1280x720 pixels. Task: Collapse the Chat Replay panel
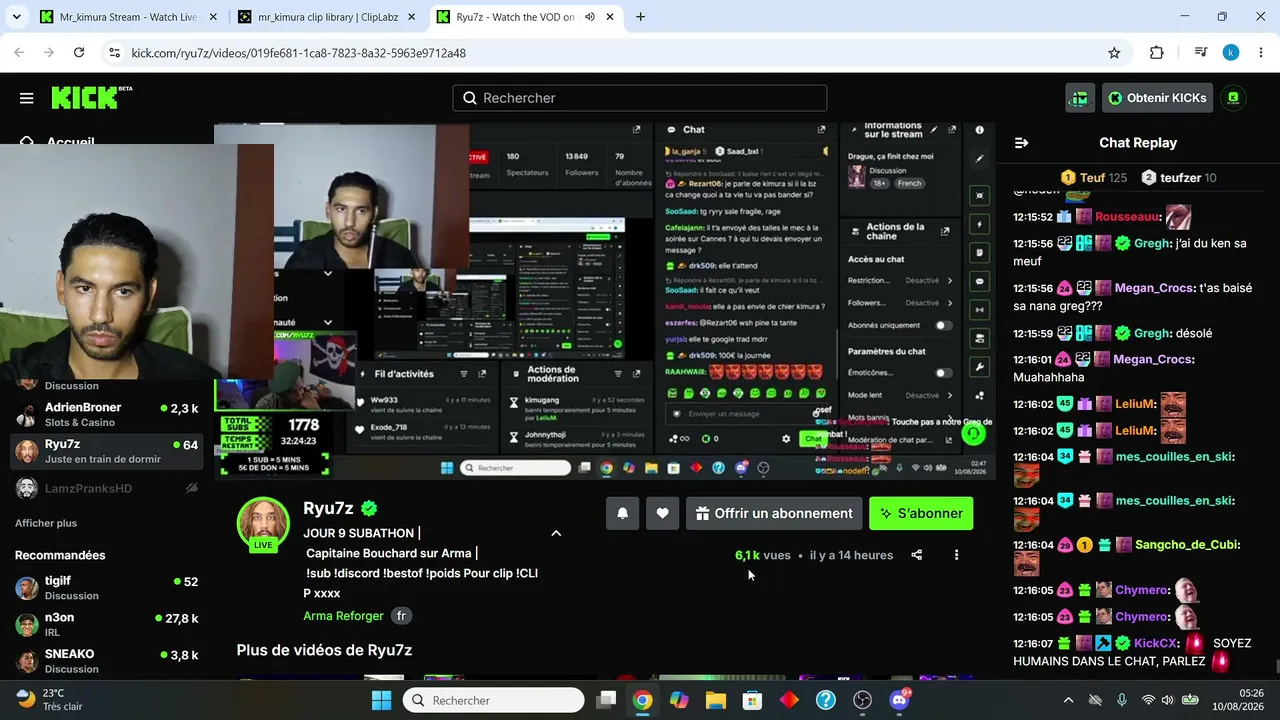pyautogui.click(x=1021, y=143)
